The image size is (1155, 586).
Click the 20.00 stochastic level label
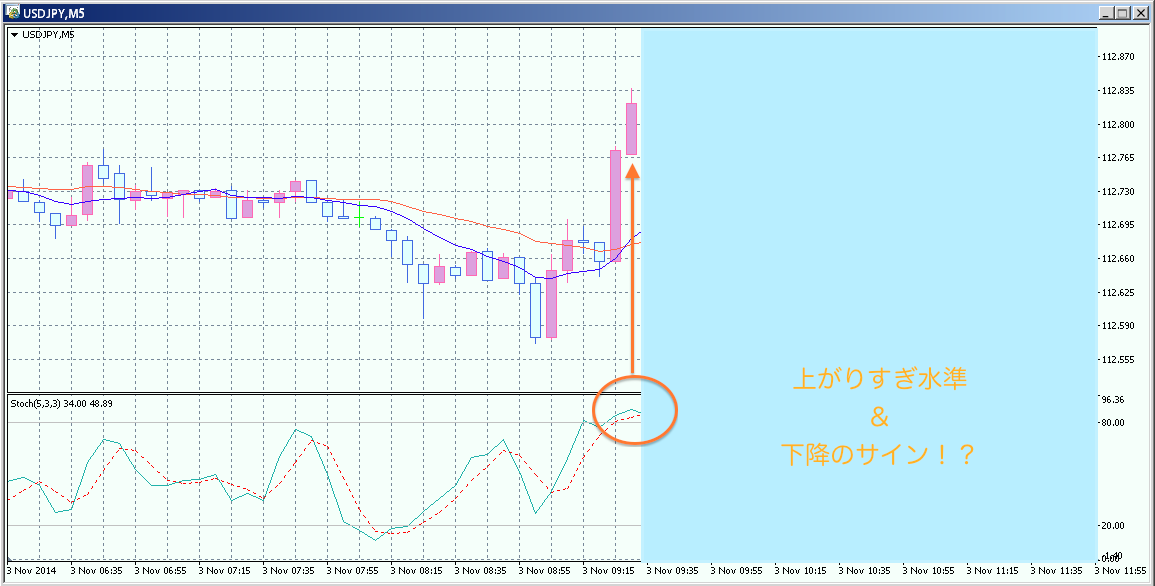click(1112, 525)
